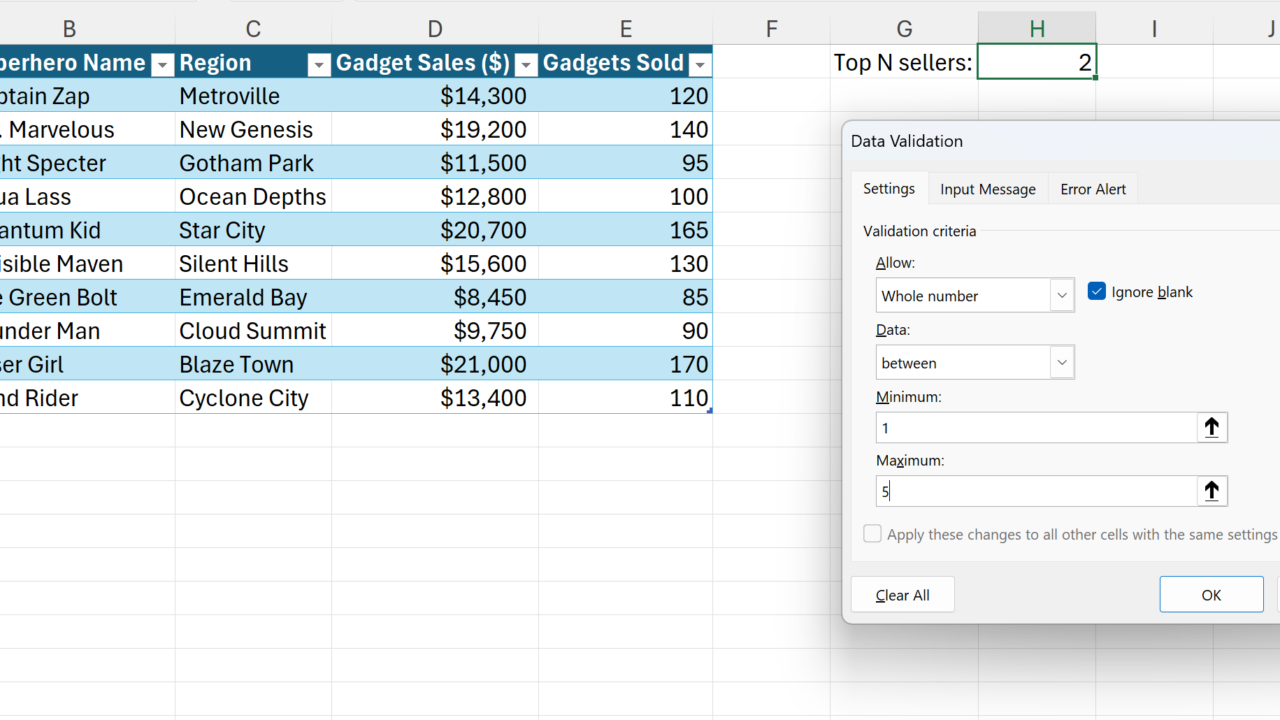1280x720 pixels.
Task: Click inside the Minimum input field
Action: [x=1035, y=428]
